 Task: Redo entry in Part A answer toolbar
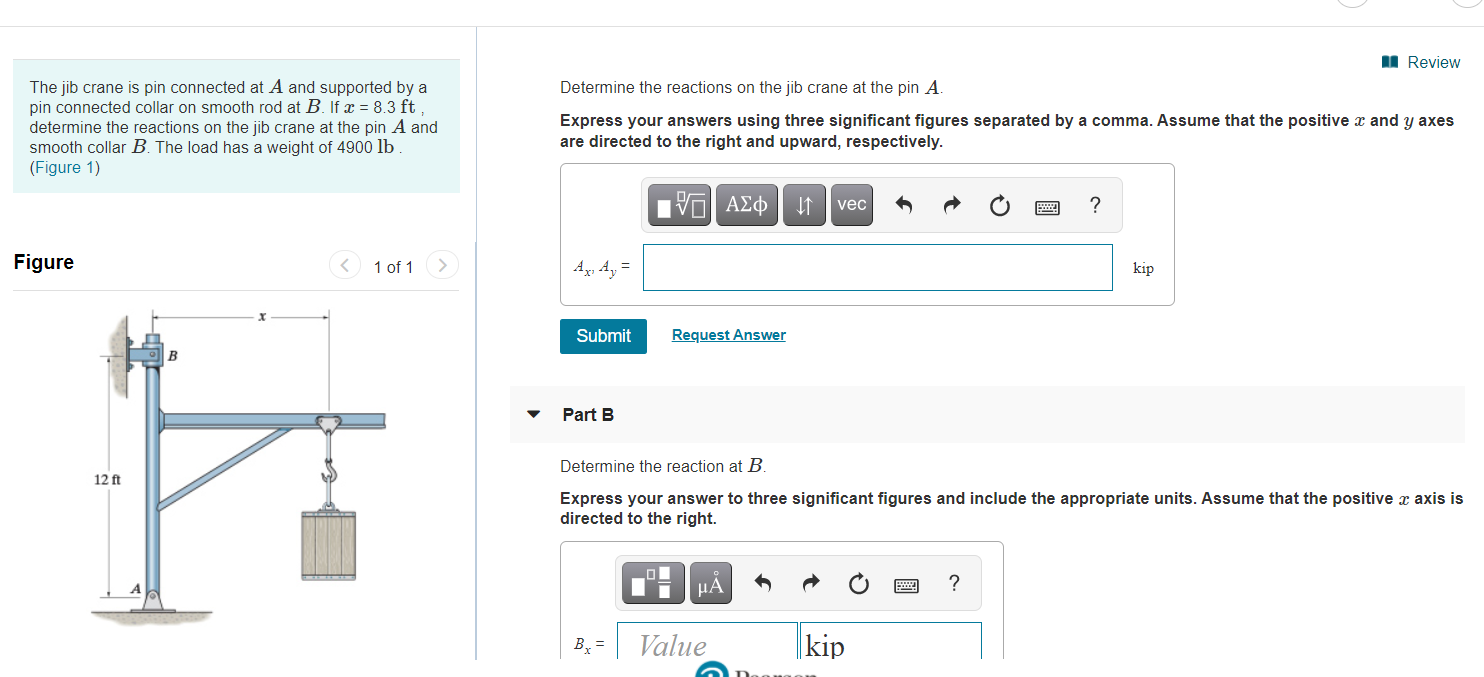pos(952,206)
